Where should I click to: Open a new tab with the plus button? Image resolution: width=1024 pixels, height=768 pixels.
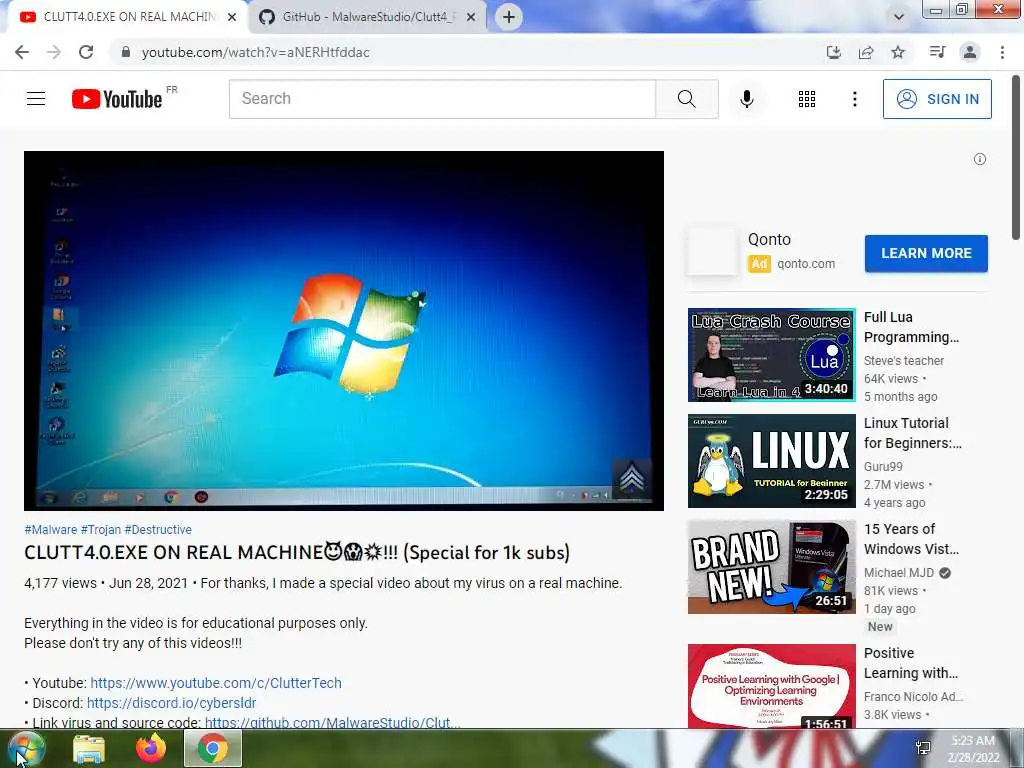tap(509, 17)
